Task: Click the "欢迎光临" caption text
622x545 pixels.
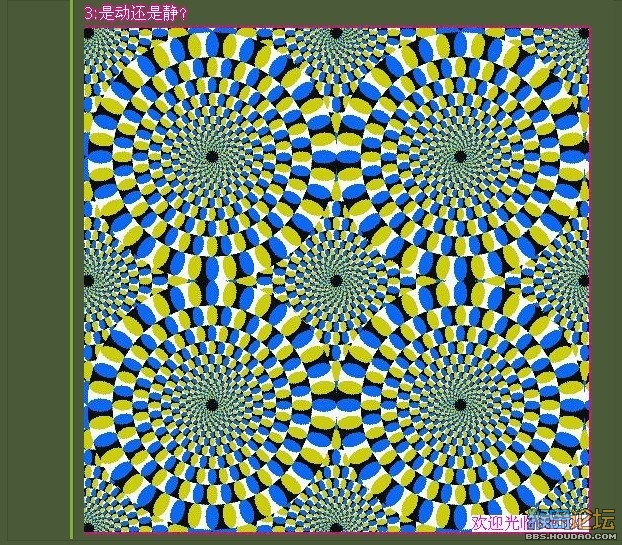Action: pos(505,523)
